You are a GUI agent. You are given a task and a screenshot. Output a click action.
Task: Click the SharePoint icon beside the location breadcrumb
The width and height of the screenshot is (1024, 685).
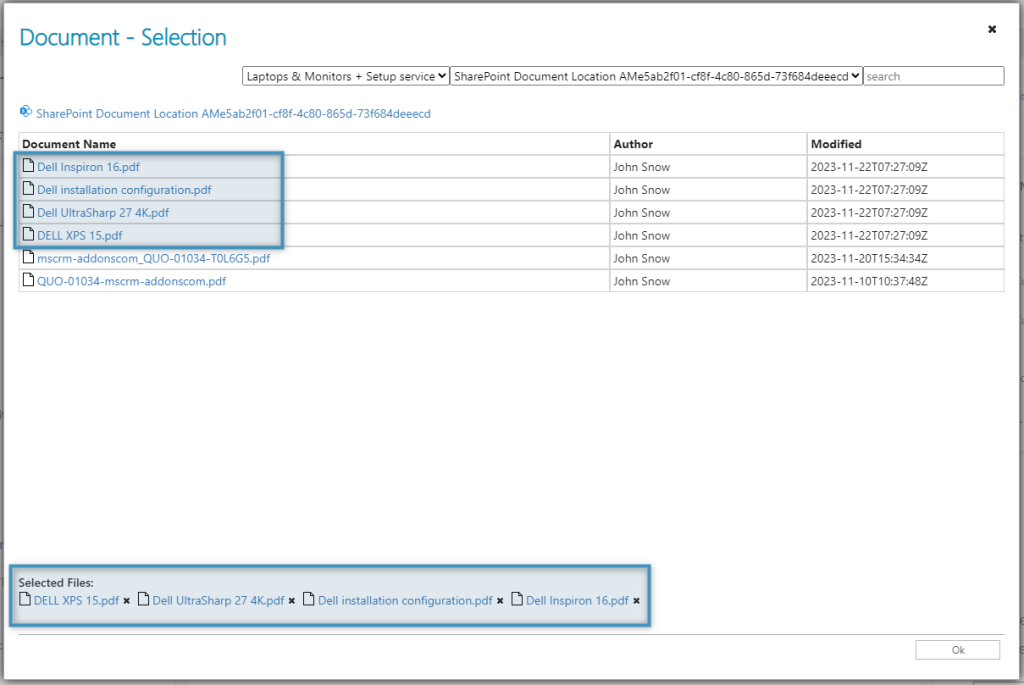[25, 112]
